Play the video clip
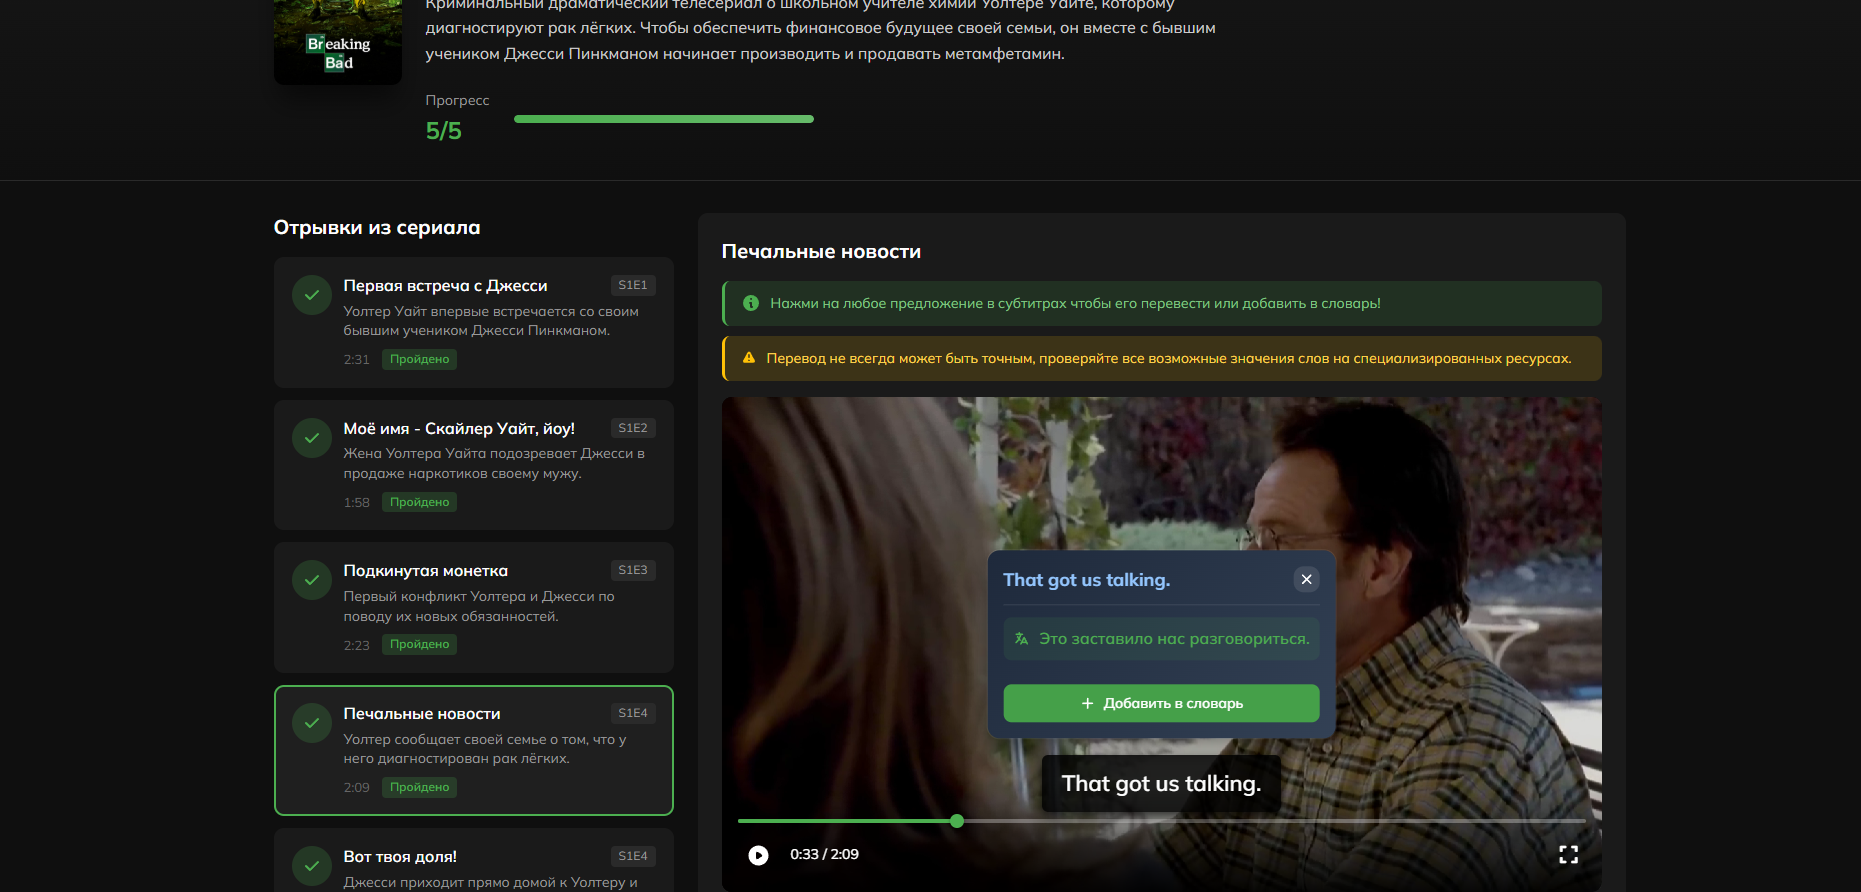This screenshot has height=892, width=1861. pos(758,855)
